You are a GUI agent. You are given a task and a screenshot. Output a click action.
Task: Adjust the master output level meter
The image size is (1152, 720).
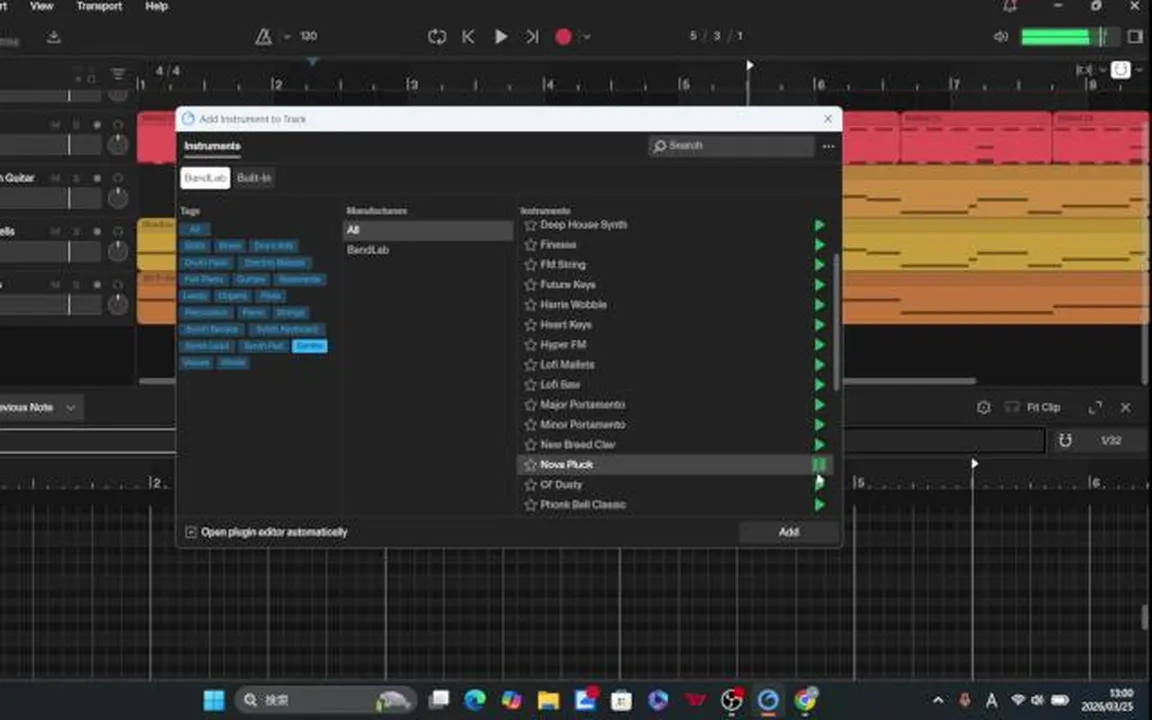(x=1070, y=37)
